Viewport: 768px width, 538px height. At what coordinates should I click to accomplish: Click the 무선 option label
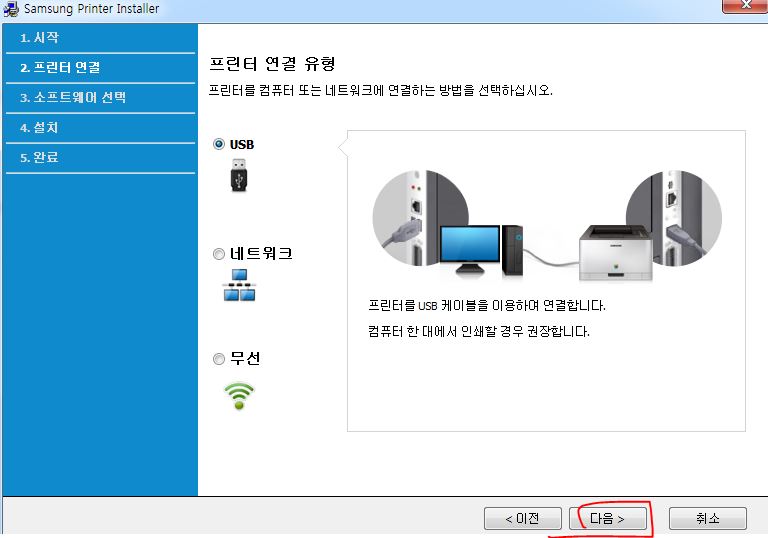(x=245, y=359)
